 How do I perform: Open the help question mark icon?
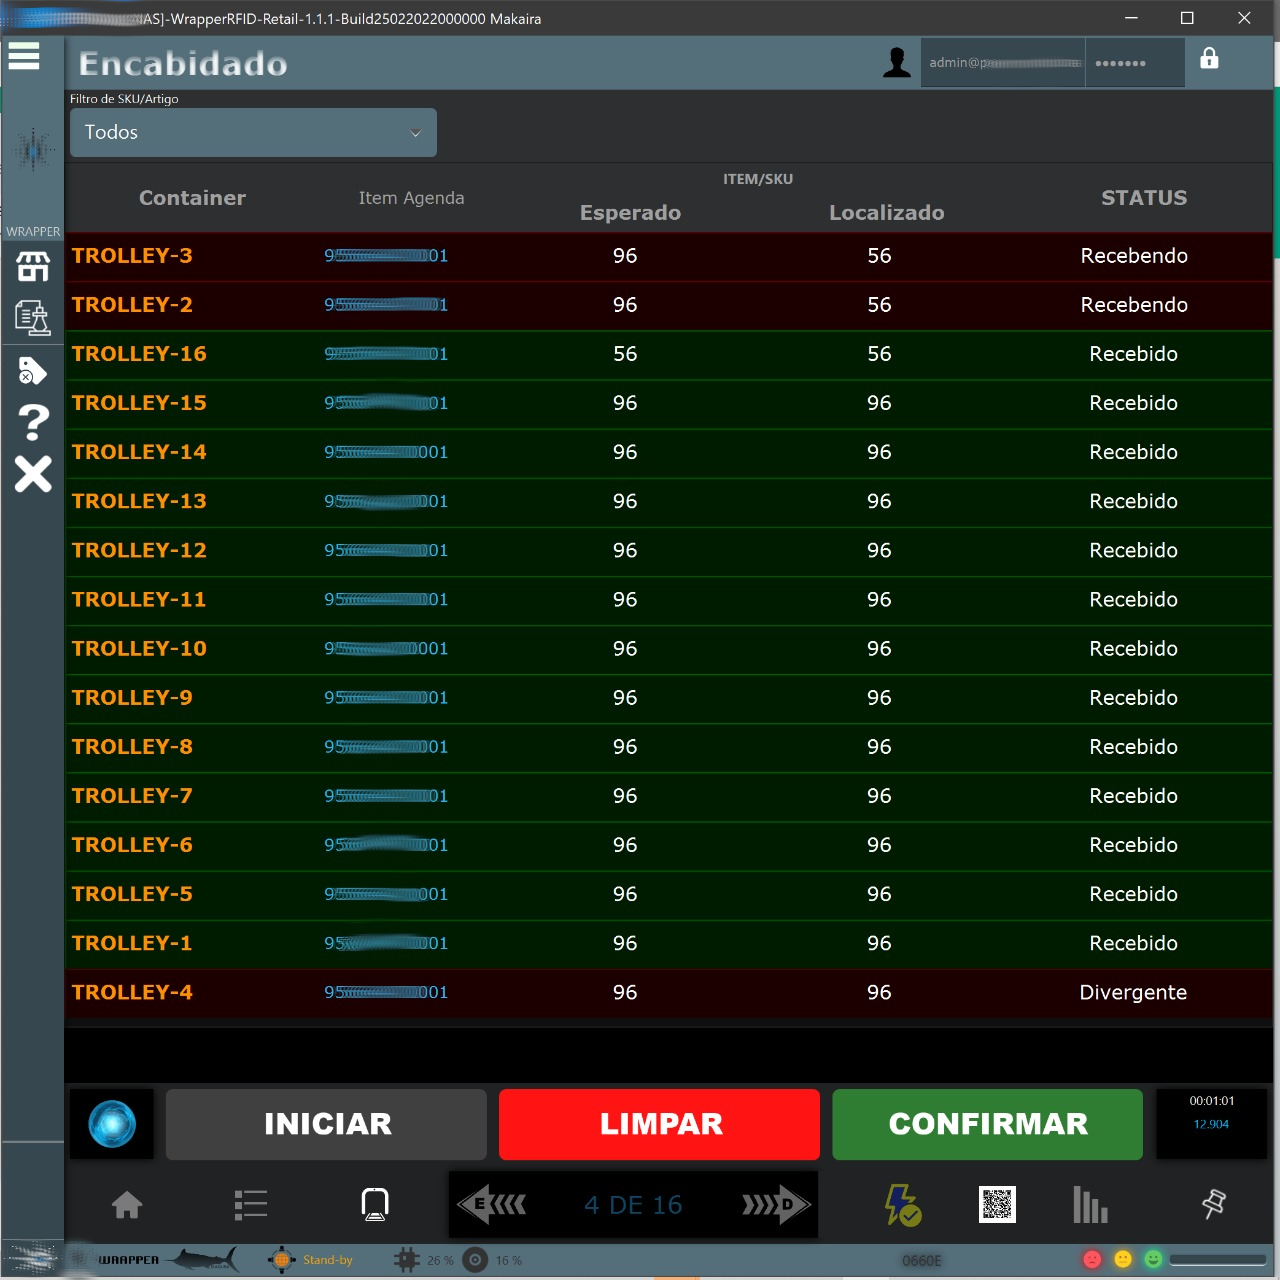pos(32,422)
